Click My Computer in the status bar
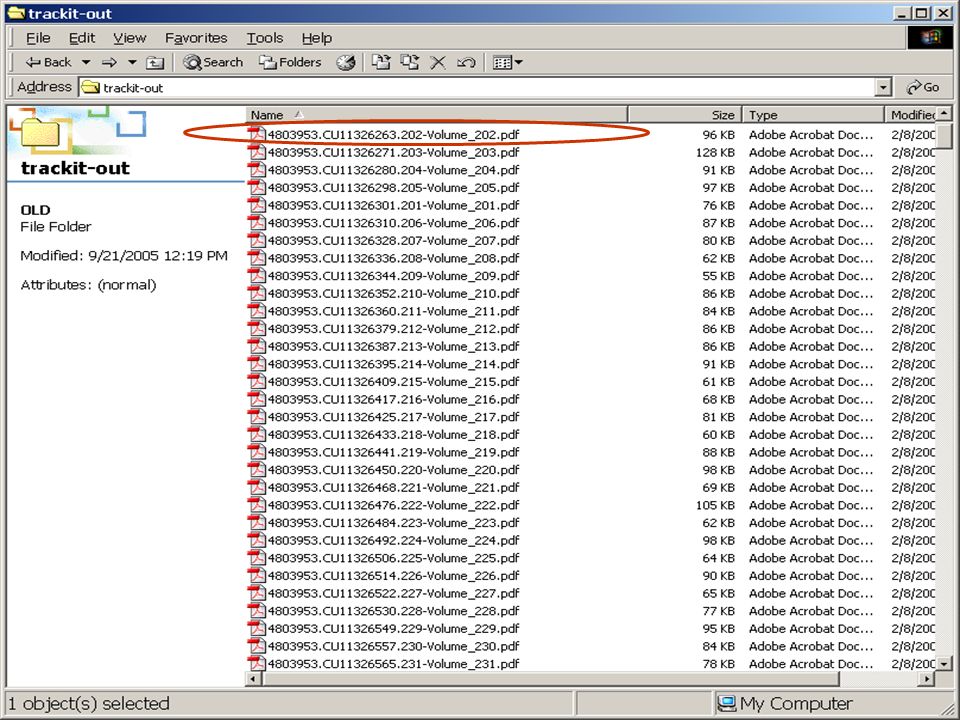 pos(785,704)
